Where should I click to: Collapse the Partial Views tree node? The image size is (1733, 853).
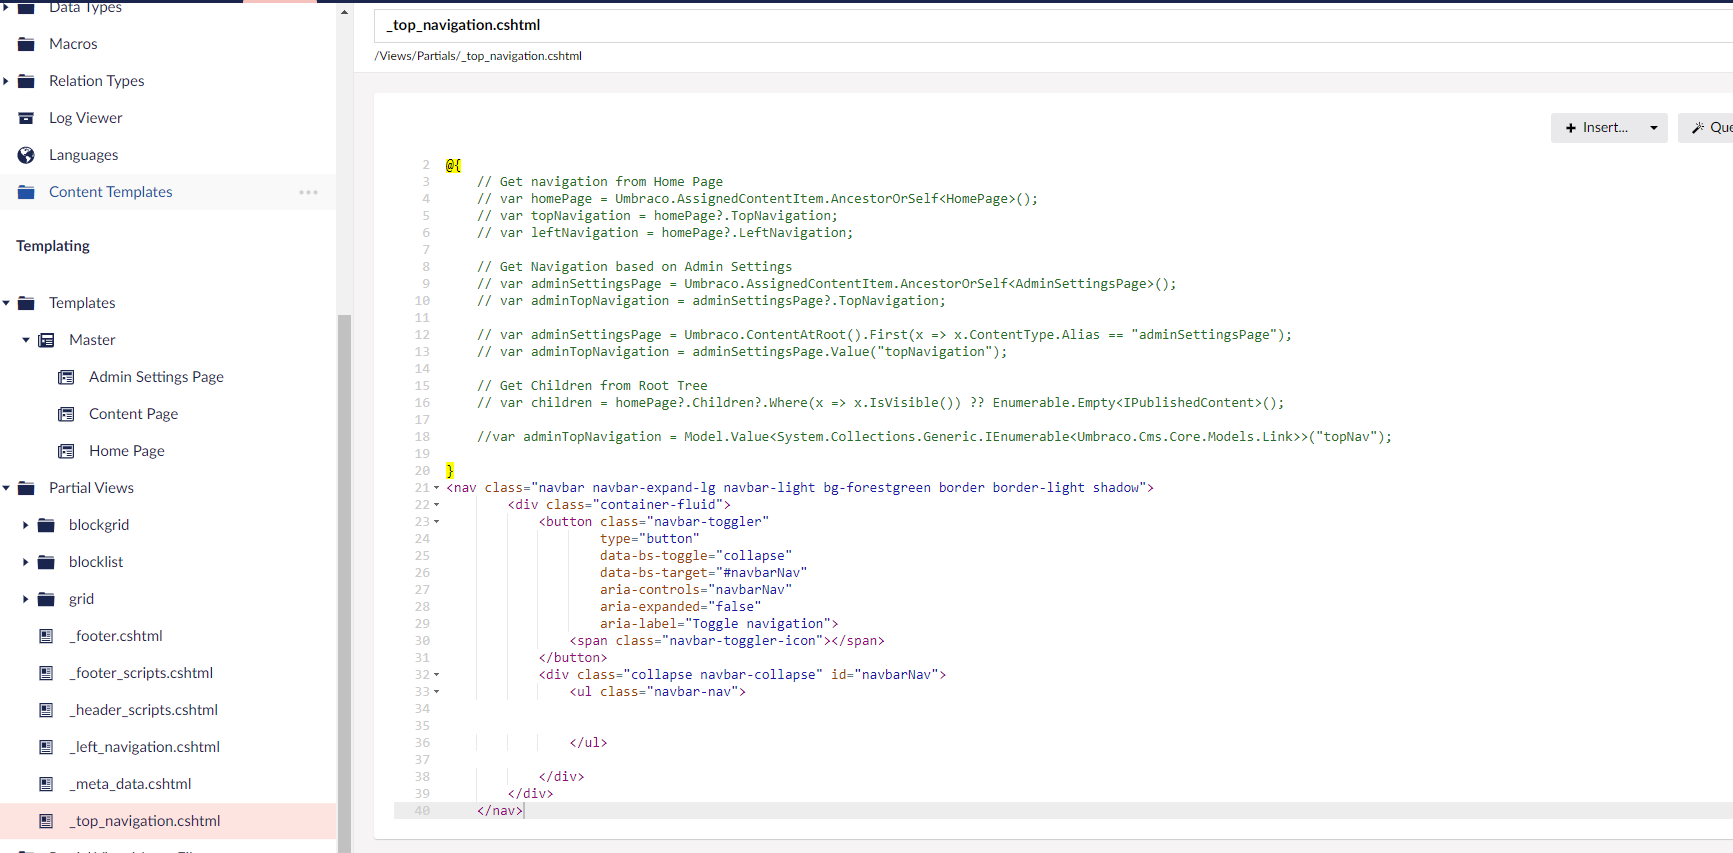(6, 488)
